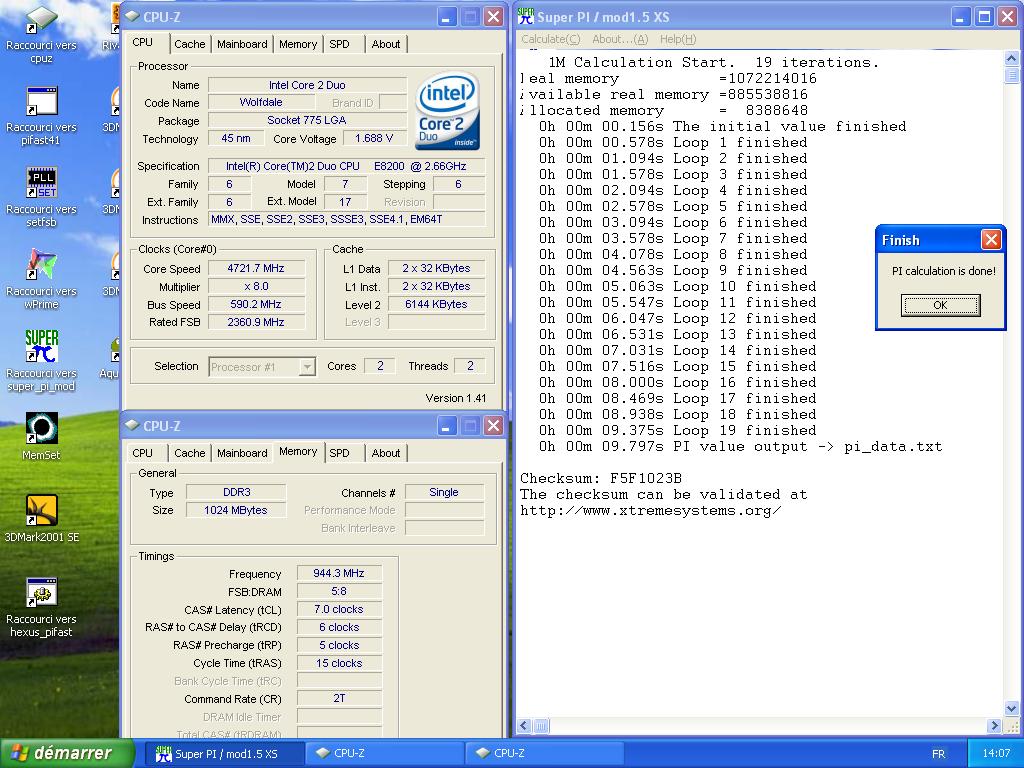The height and width of the screenshot is (768, 1024).
Task: Open the cpuz desktop shortcut icon
Action: click(41, 20)
